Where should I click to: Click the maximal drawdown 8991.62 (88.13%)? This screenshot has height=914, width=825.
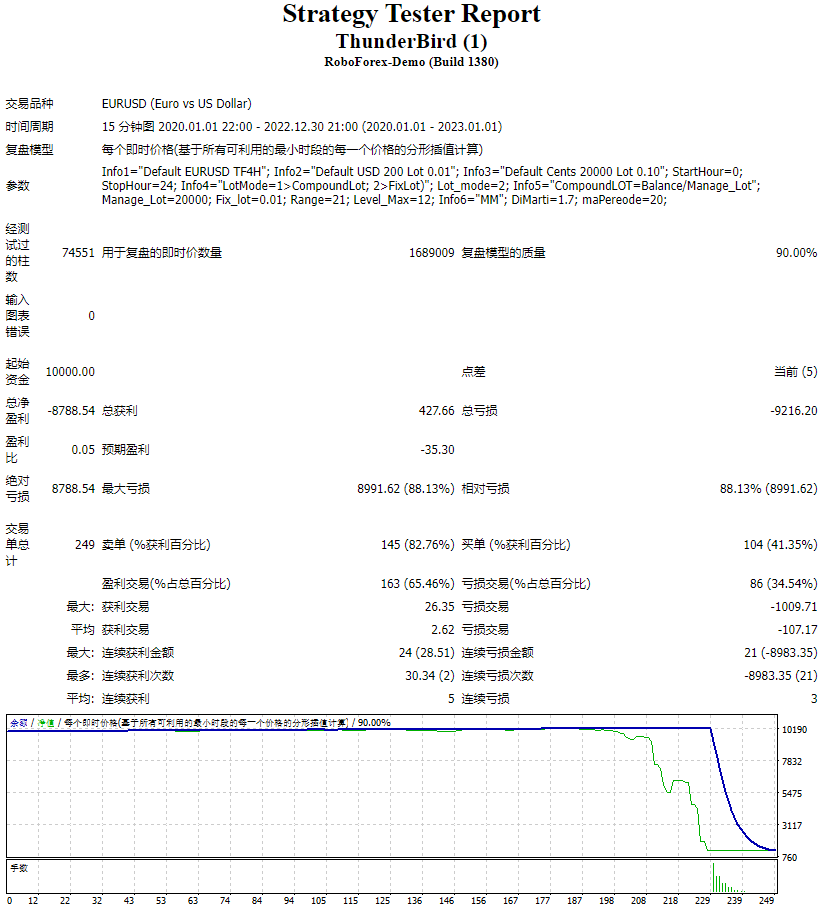[x=406, y=488]
